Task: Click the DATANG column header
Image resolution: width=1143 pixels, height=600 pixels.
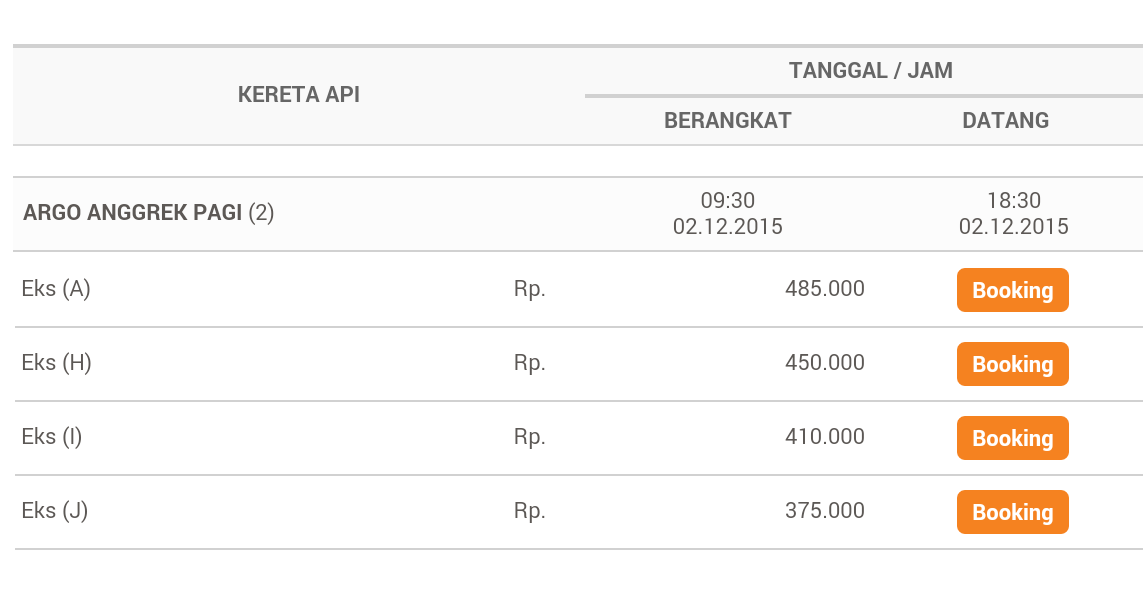Action: click(1005, 120)
